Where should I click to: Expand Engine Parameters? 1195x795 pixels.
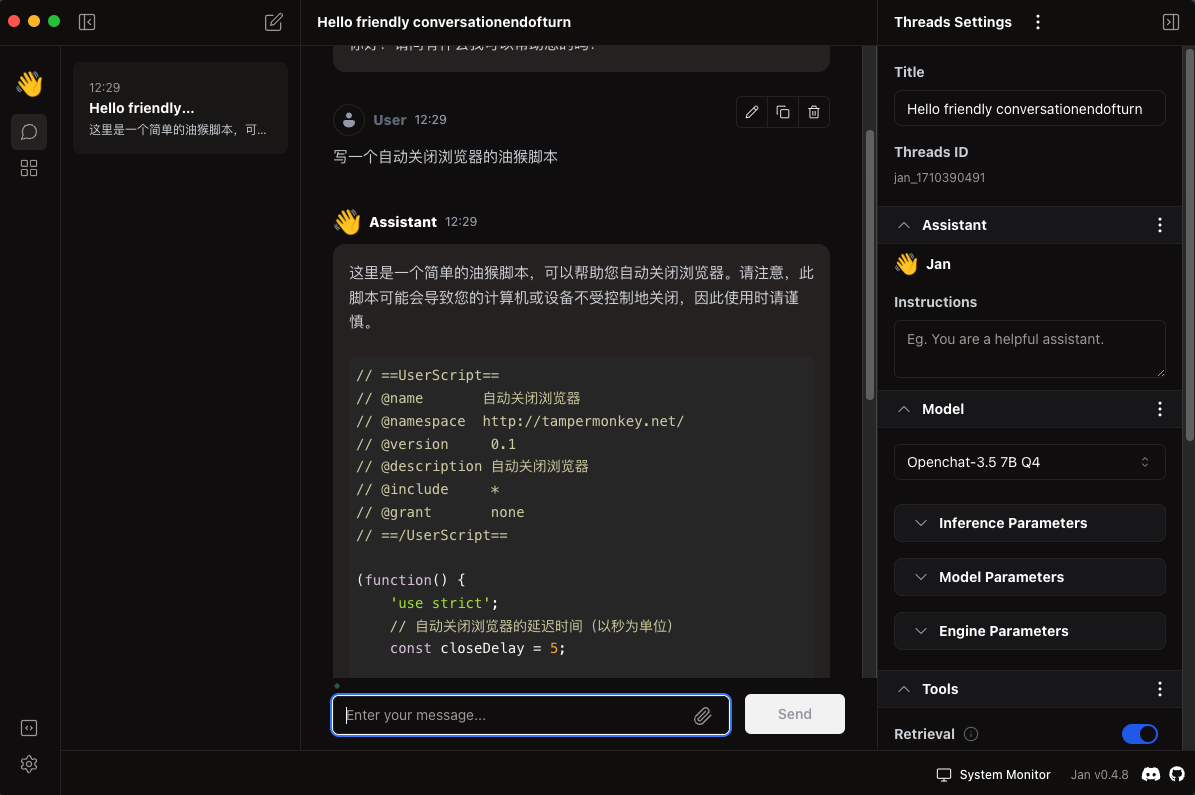point(1029,631)
